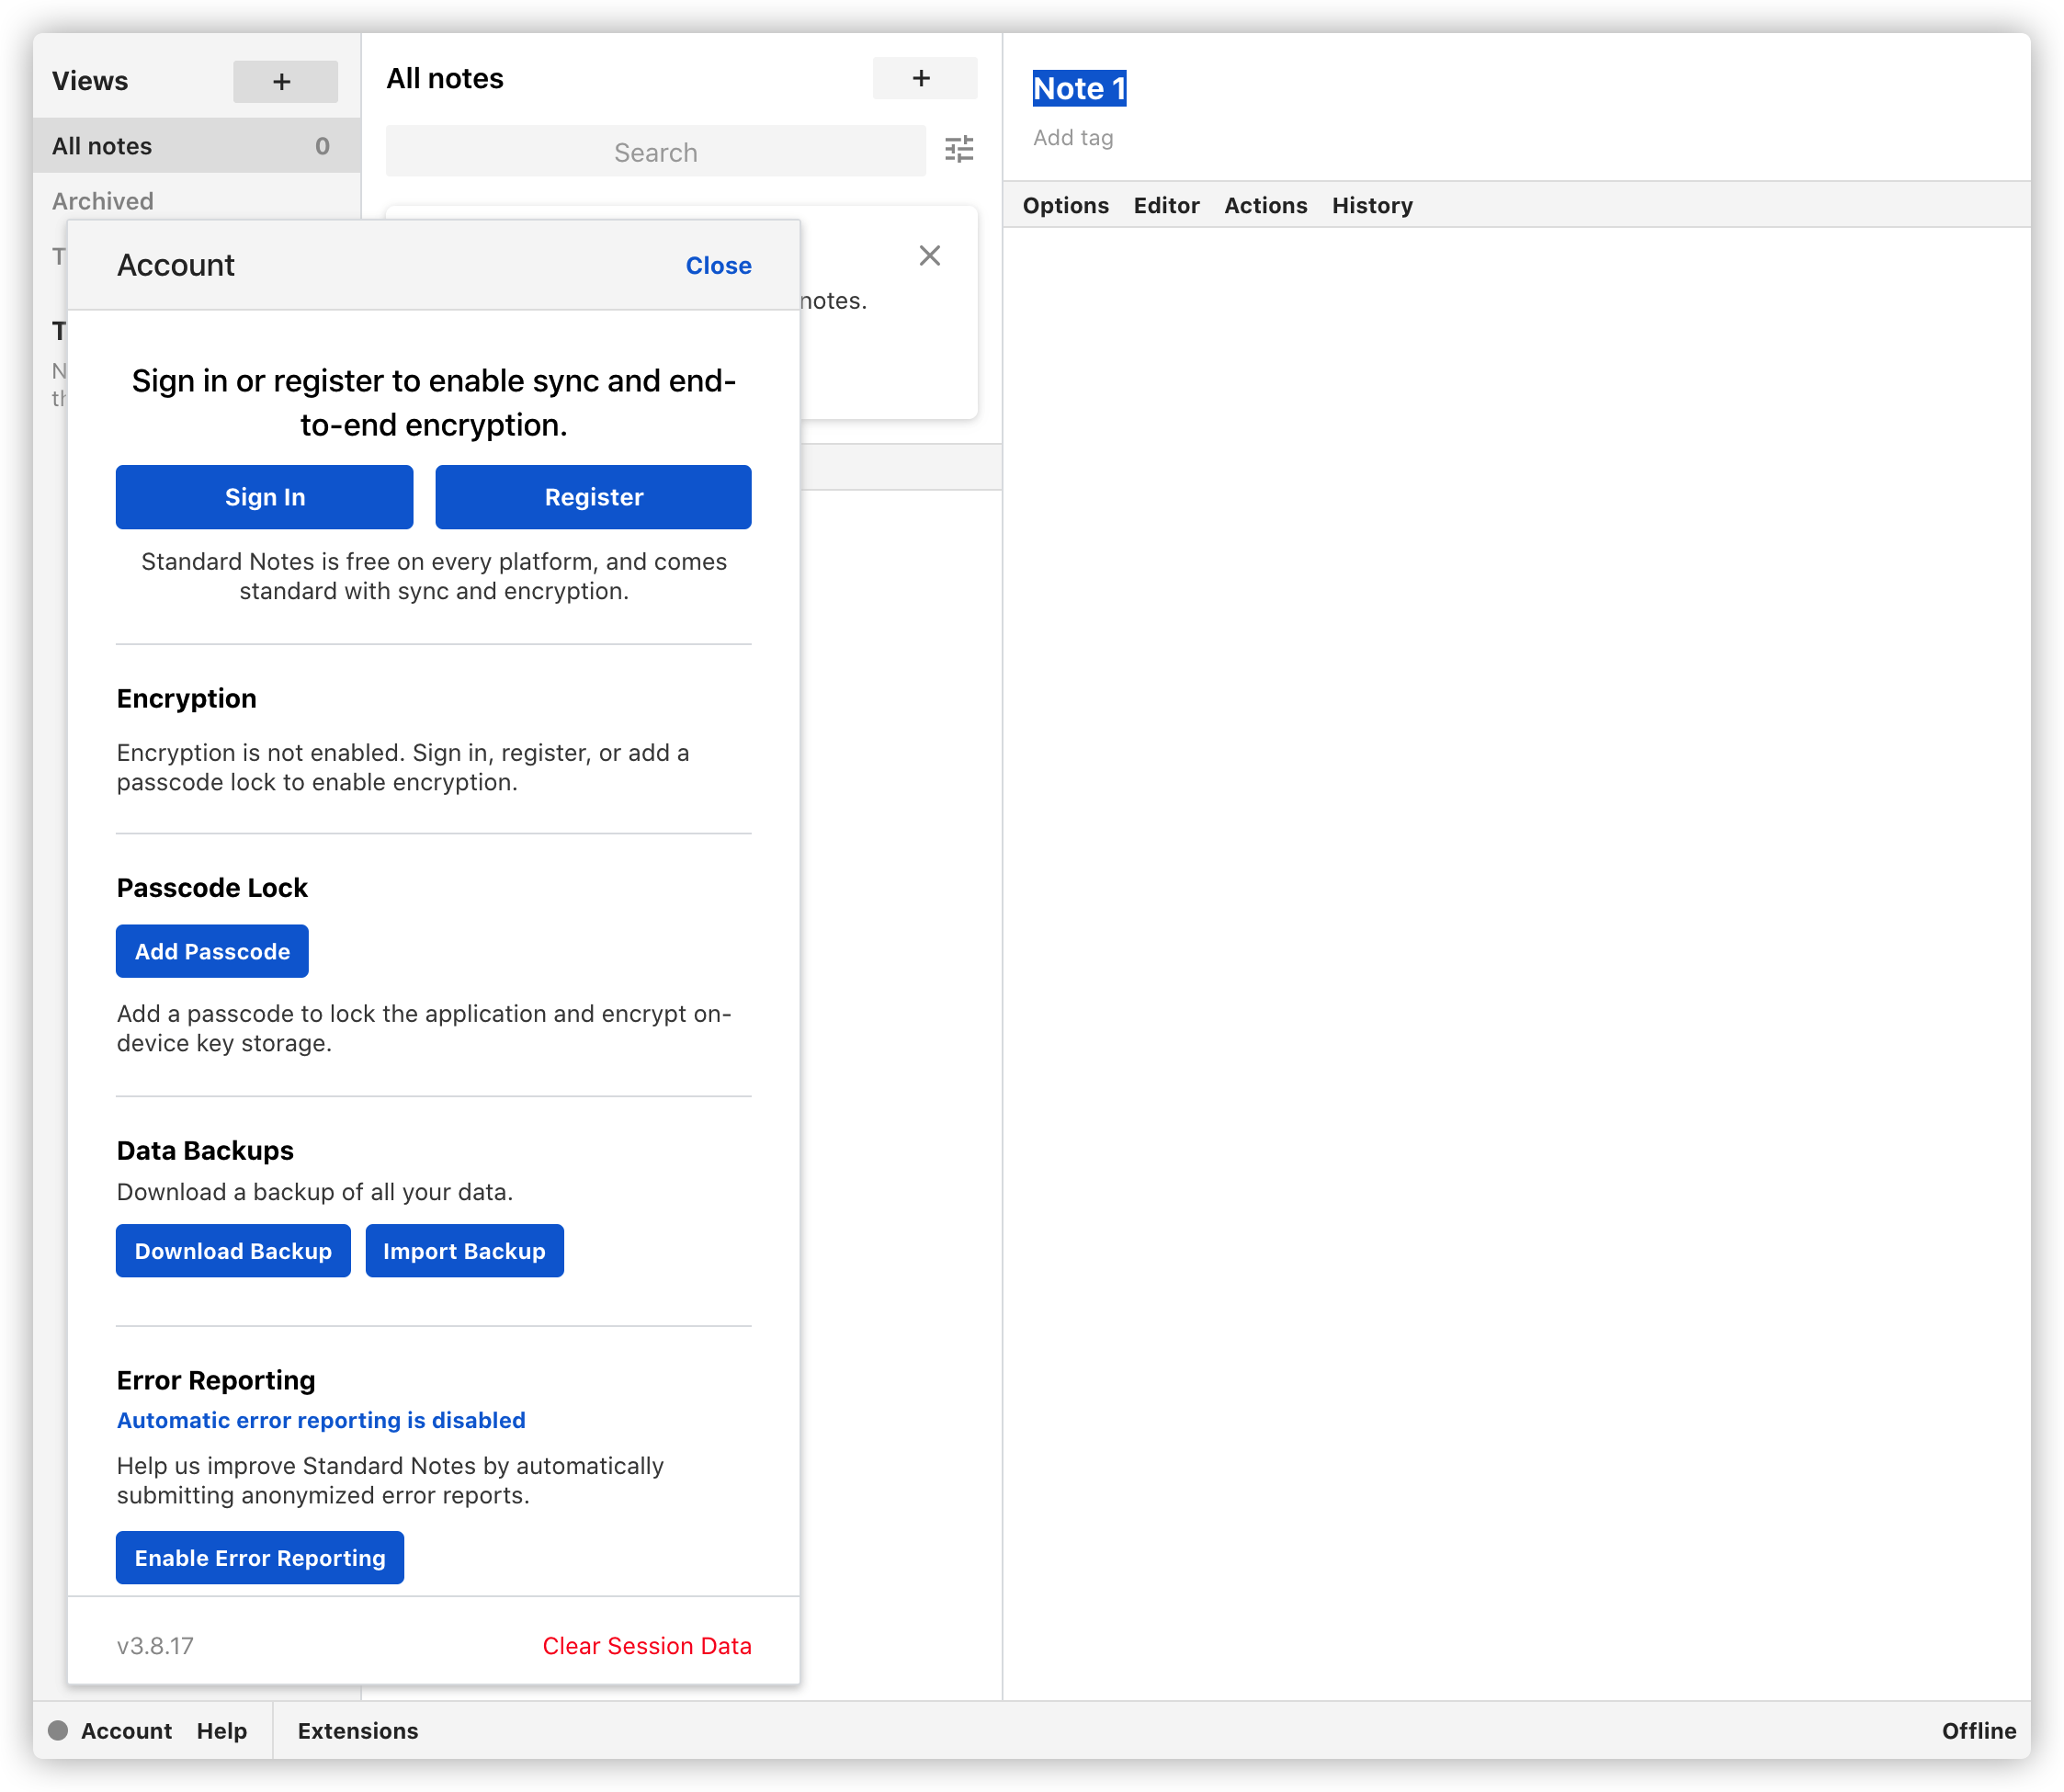
Task: Close the Account panel
Action: 718,265
